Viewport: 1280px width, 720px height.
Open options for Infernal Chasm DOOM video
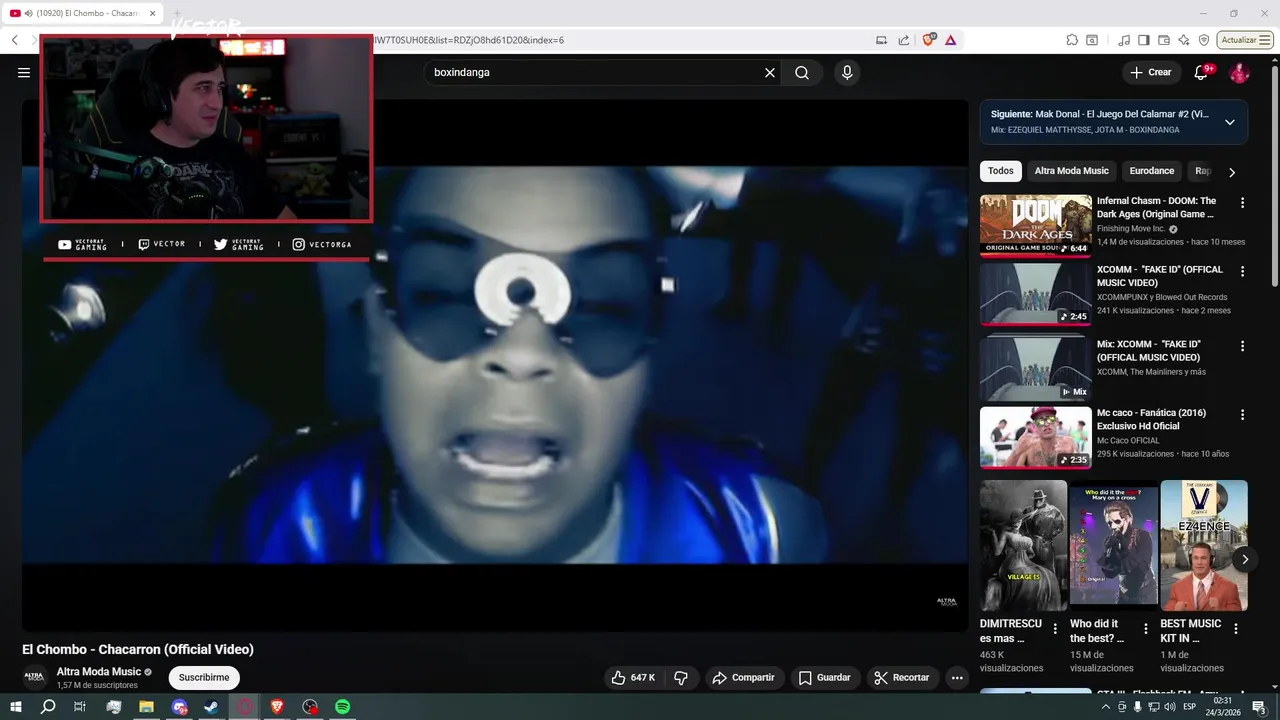[1243, 203]
